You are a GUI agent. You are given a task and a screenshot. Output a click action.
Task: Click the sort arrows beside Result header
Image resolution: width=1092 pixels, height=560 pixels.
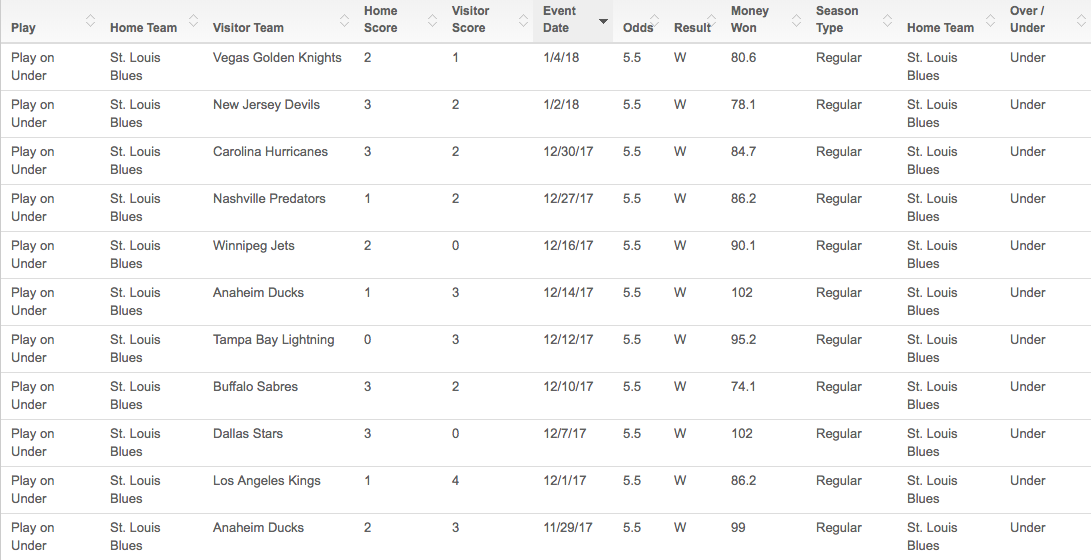point(714,20)
